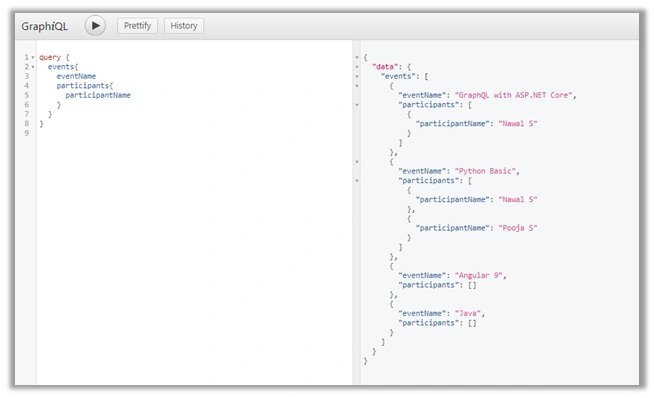Select the "Angular 9" event name value
The image size is (654, 398).
[478, 275]
